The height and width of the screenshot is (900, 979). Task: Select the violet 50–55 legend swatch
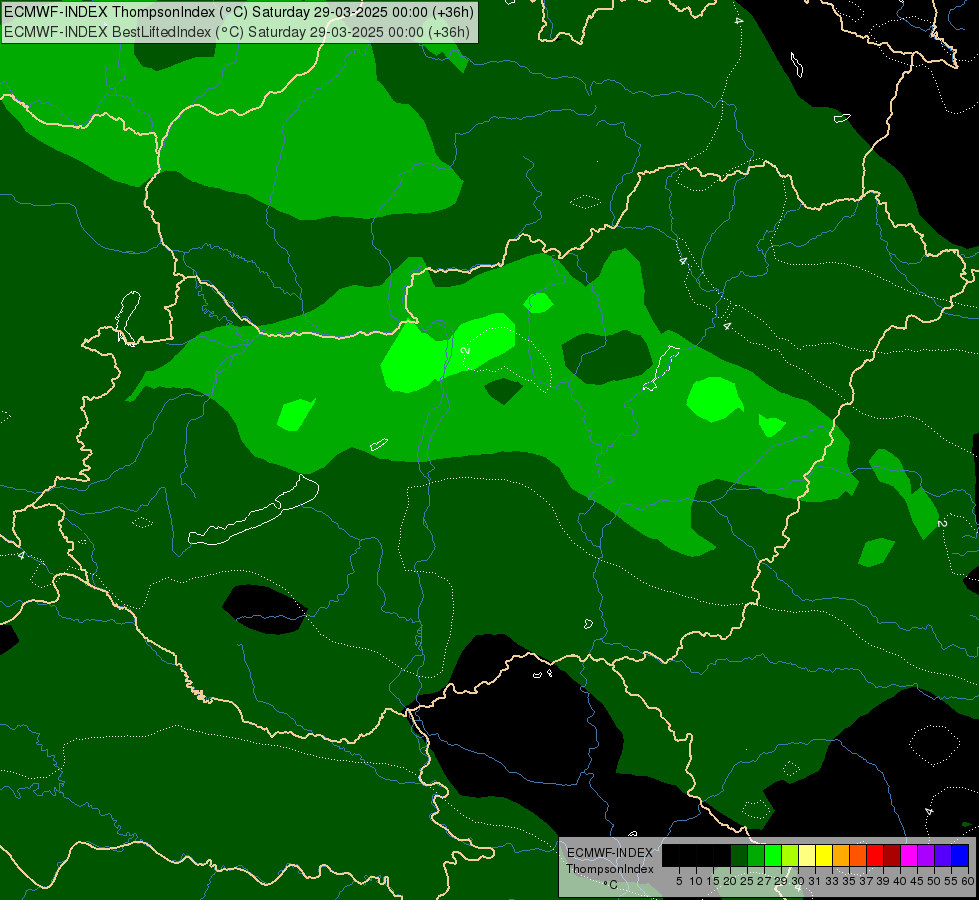[x=943, y=855]
